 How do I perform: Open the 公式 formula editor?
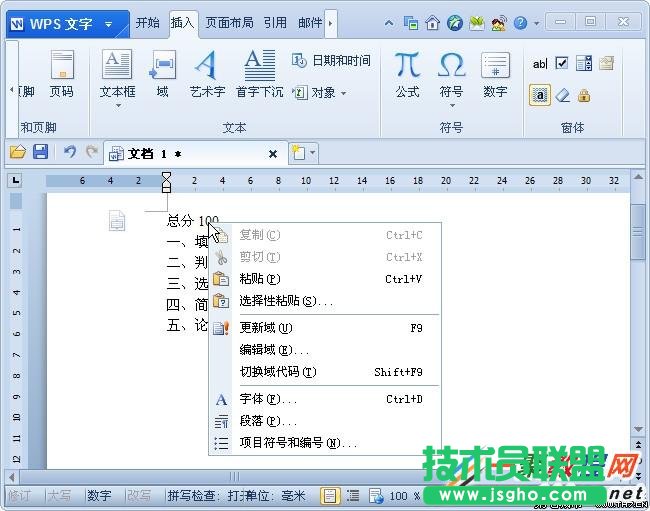coord(407,75)
